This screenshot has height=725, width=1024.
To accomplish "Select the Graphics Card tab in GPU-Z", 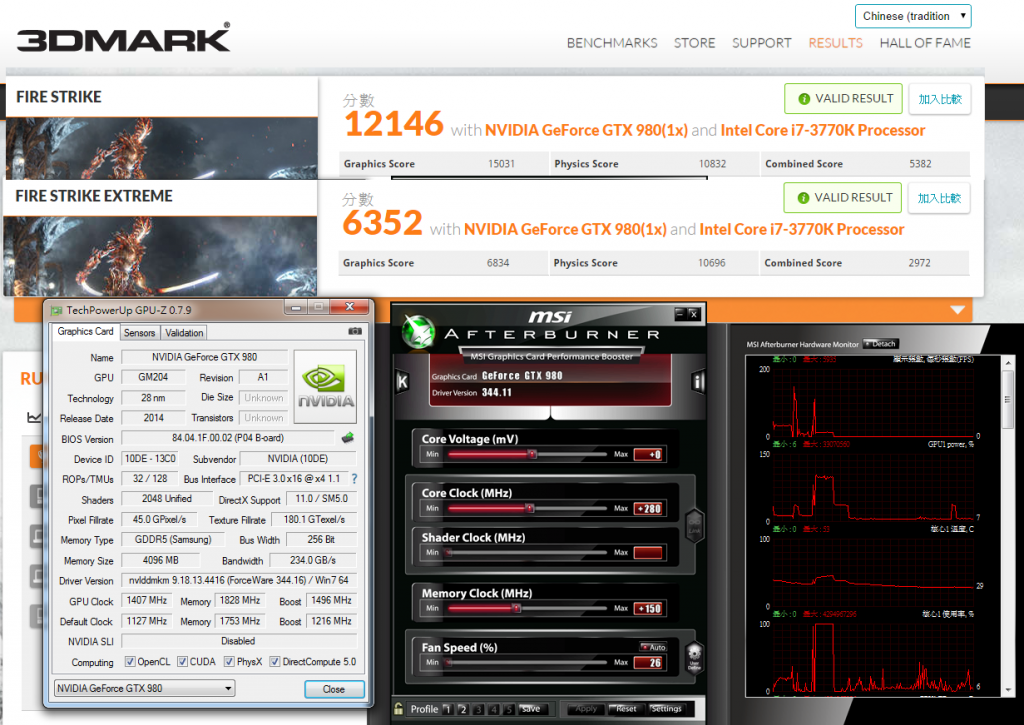I will tap(86, 331).
